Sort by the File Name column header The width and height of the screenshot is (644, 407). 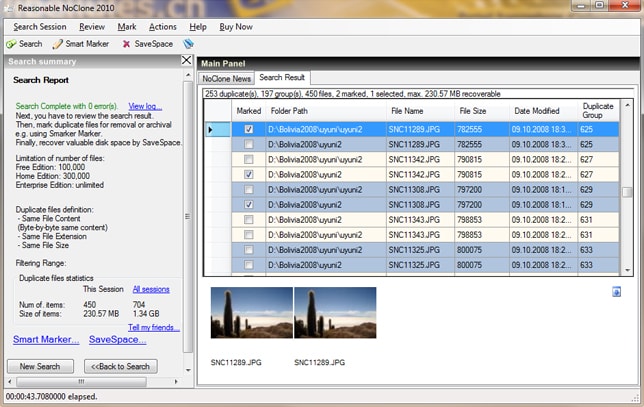click(421, 111)
